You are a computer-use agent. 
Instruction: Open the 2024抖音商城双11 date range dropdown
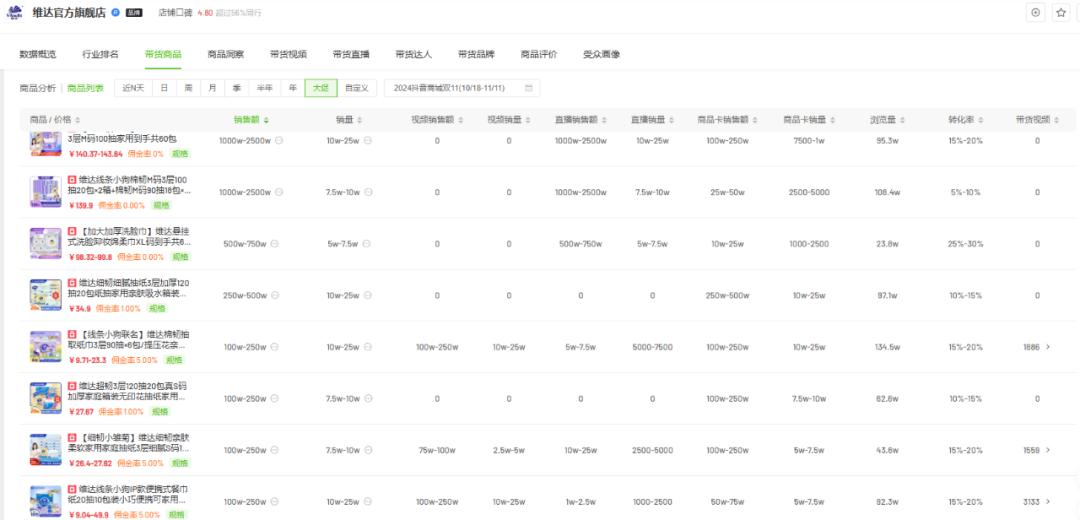[x=462, y=88]
